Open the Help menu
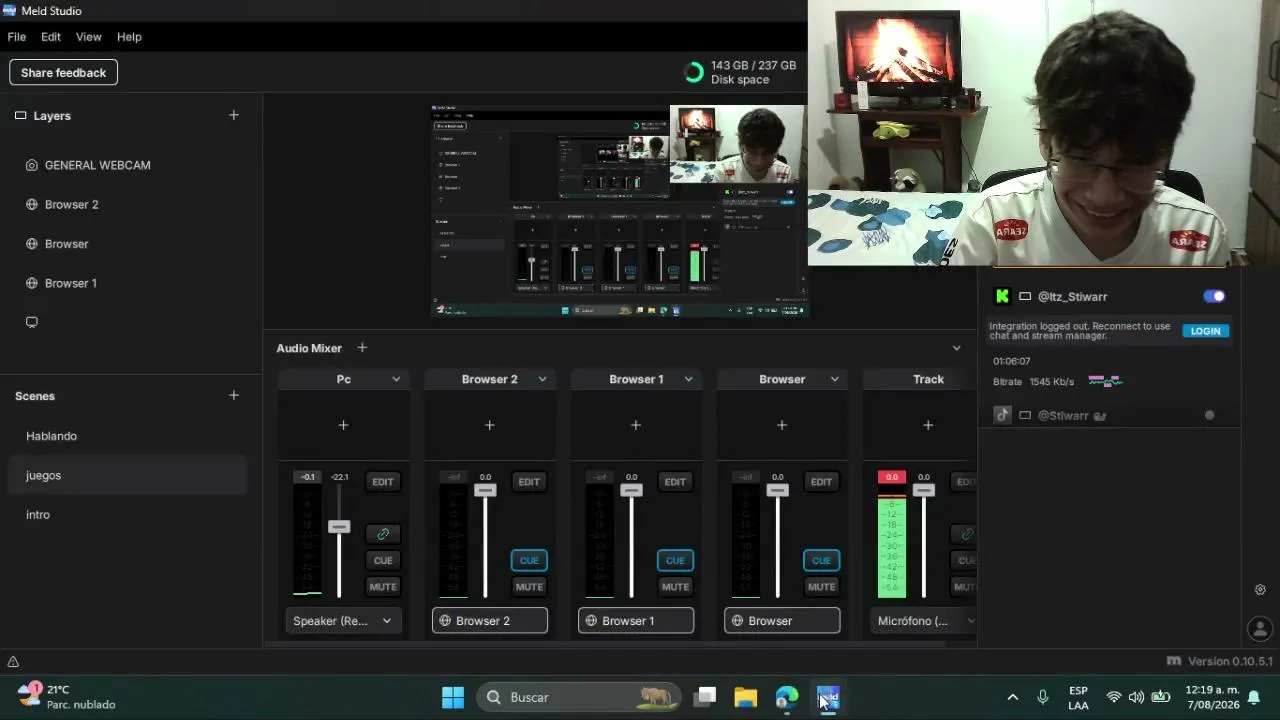 (x=129, y=37)
